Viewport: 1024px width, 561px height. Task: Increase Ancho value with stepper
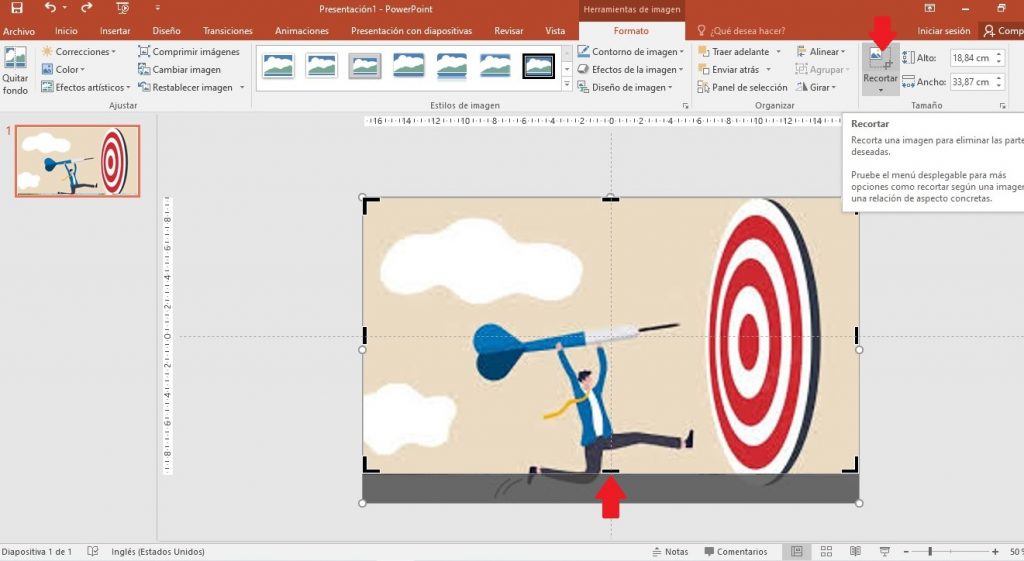pyautogui.click(x=999, y=78)
